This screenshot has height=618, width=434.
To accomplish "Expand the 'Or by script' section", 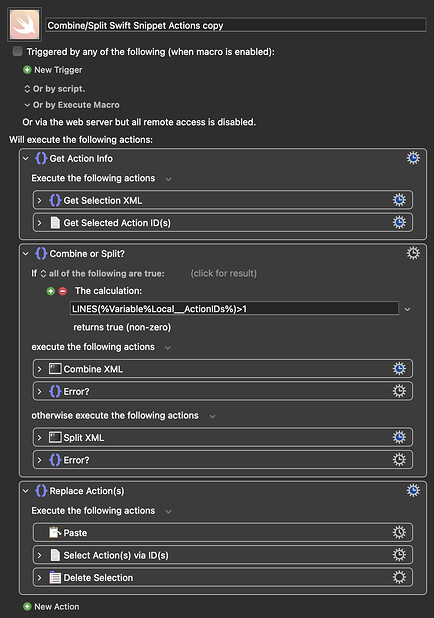I will (x=27, y=89).
